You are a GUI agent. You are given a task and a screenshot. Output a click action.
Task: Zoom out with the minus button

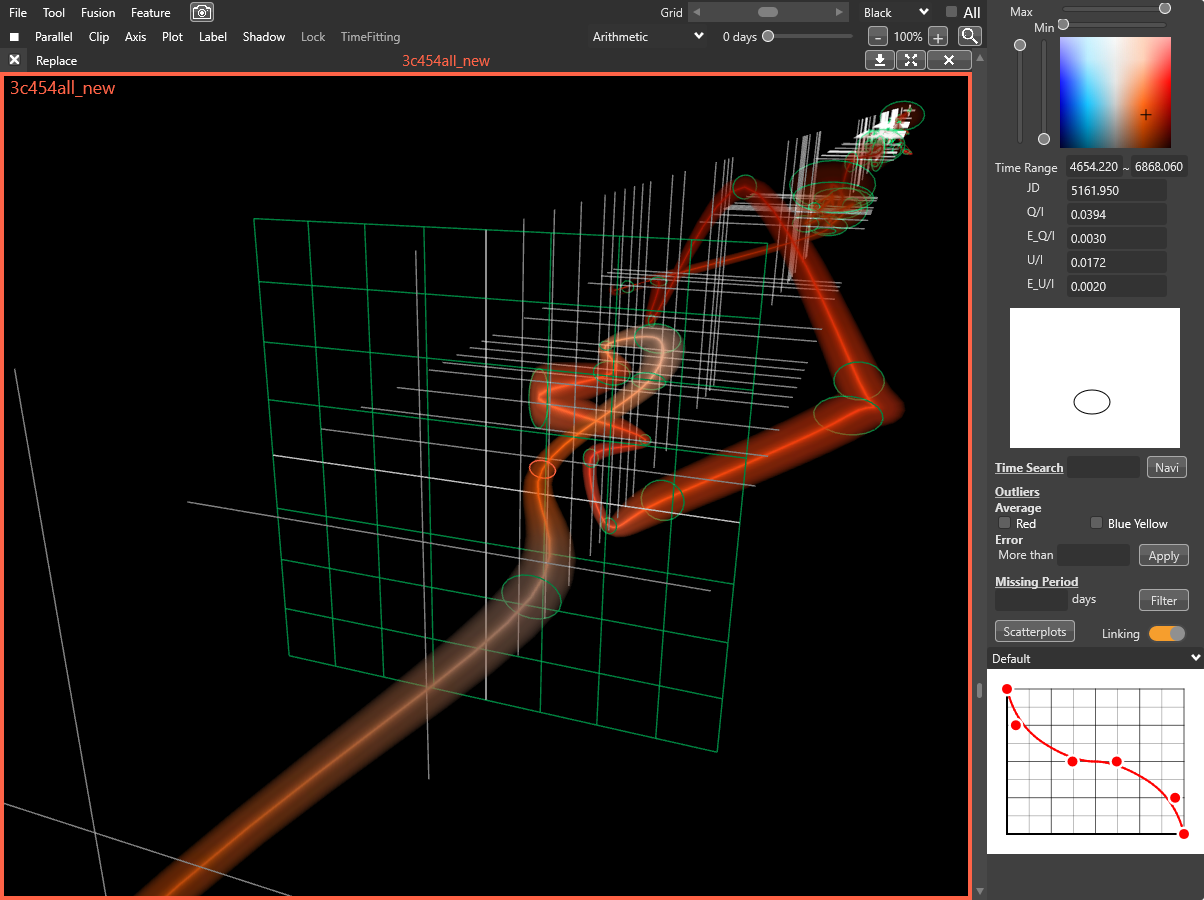877,37
